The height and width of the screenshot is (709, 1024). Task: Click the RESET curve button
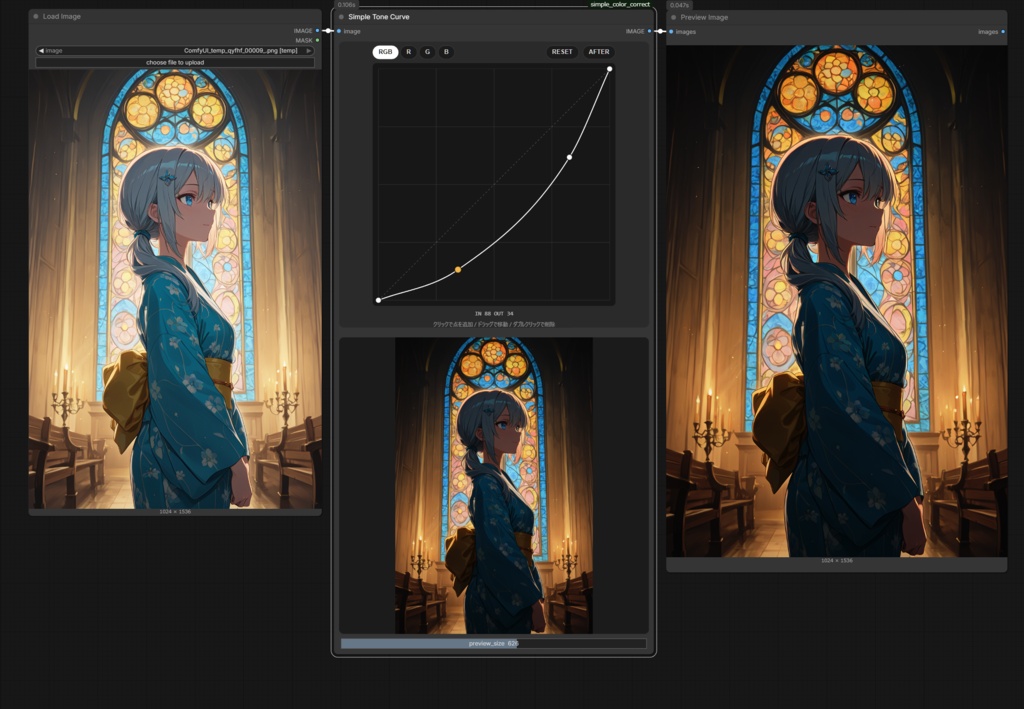(x=562, y=52)
